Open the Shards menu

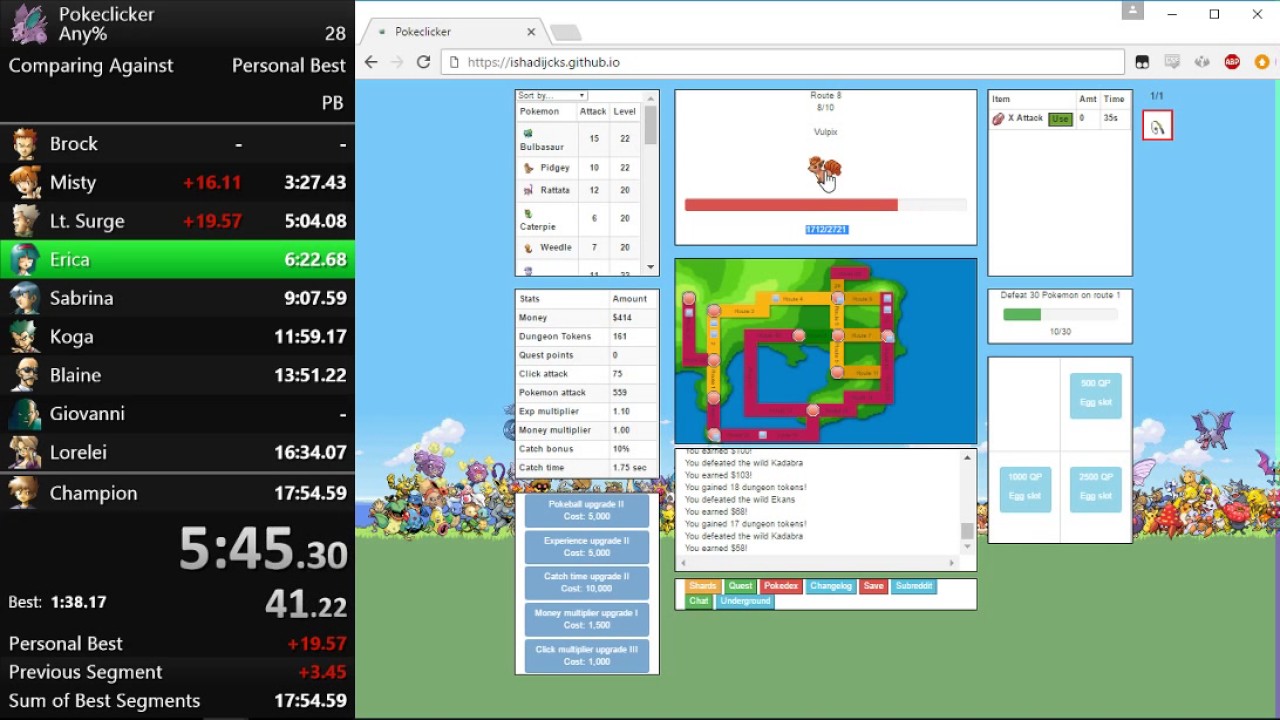(703, 586)
